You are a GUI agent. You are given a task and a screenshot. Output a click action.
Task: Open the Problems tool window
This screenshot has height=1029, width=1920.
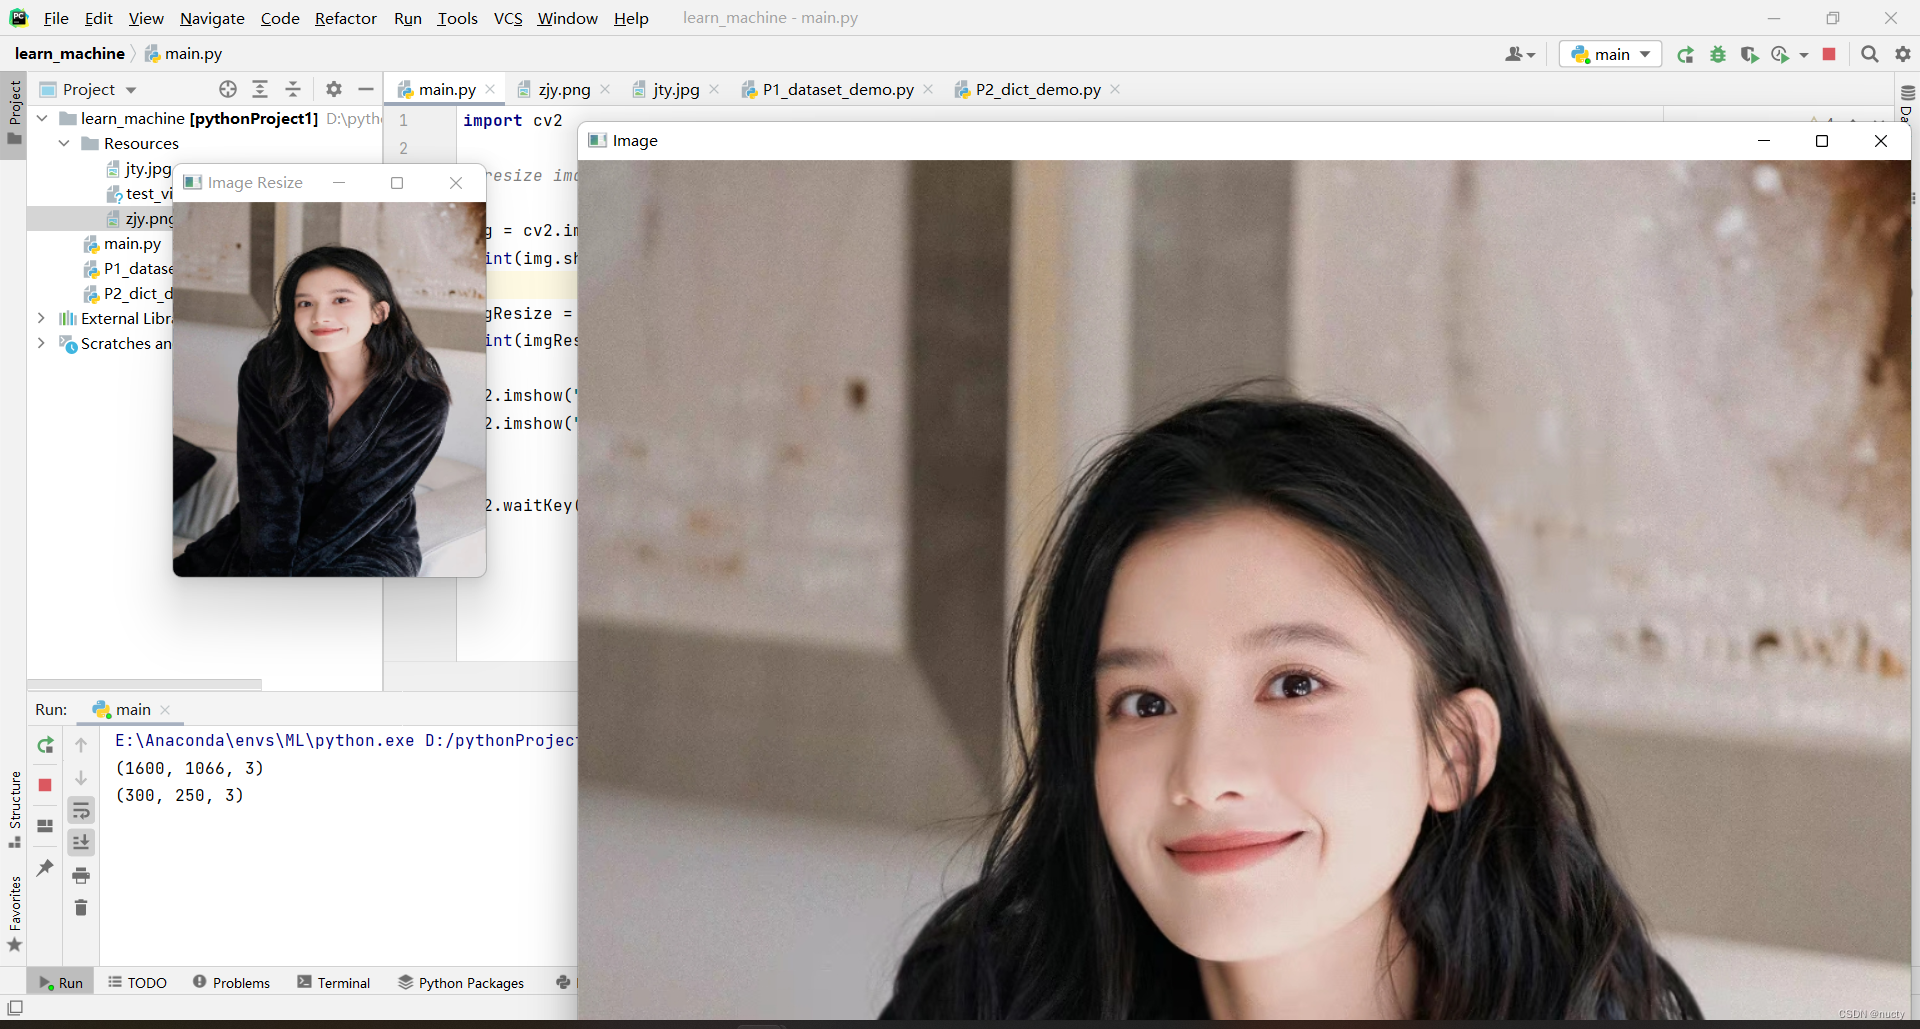[x=231, y=983]
